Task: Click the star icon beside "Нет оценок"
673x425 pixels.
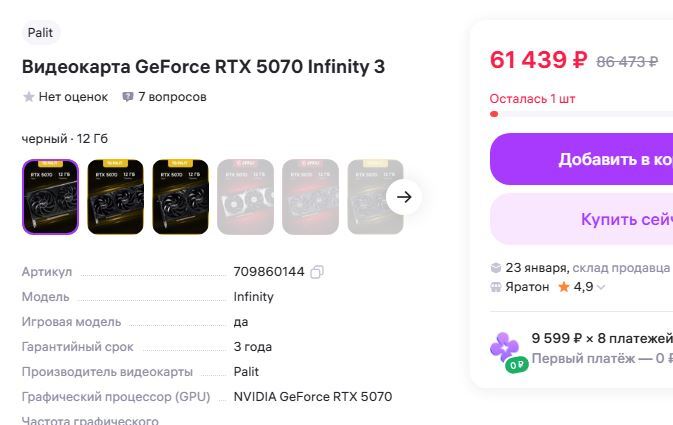Action: coord(29,97)
